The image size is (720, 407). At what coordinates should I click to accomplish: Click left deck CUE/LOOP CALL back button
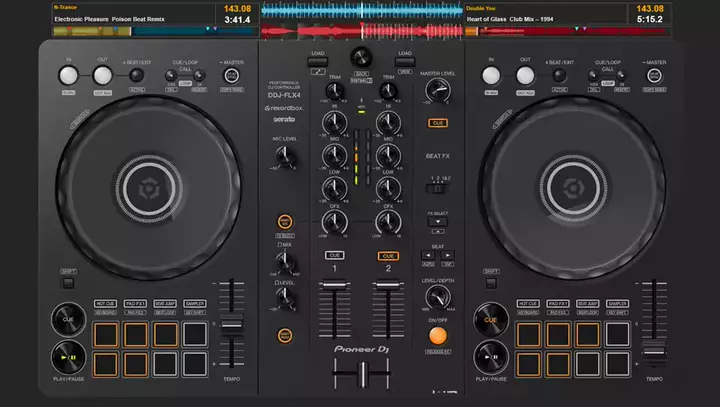pyautogui.click(x=171, y=75)
